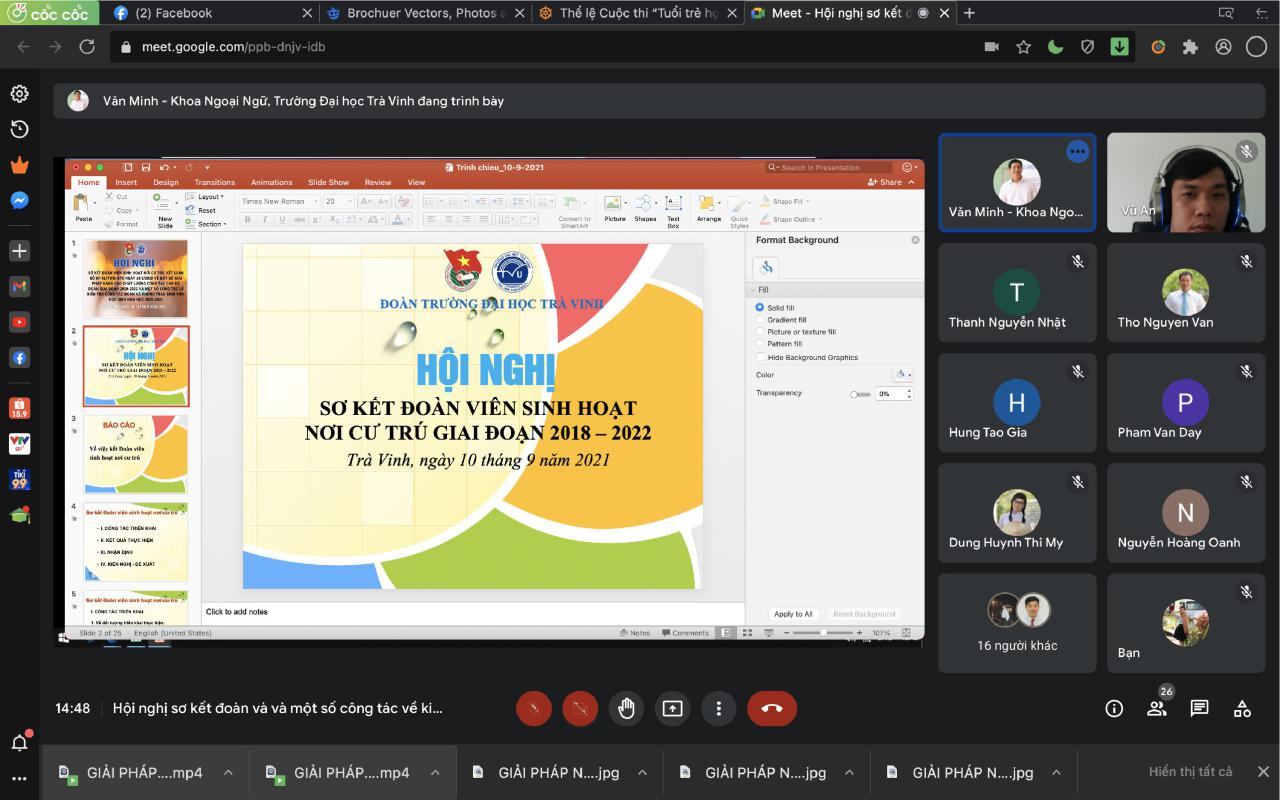Screen dimensions: 1280x800
Task: Raise your hand in the meeting
Action: [x=626, y=708]
